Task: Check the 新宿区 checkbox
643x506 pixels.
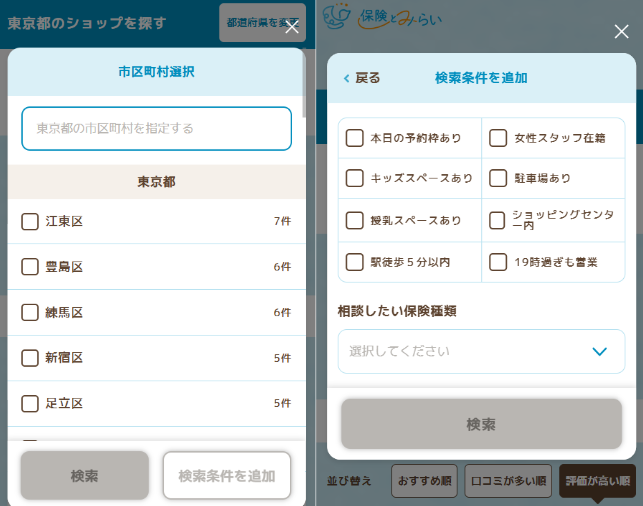Action: click(x=30, y=358)
